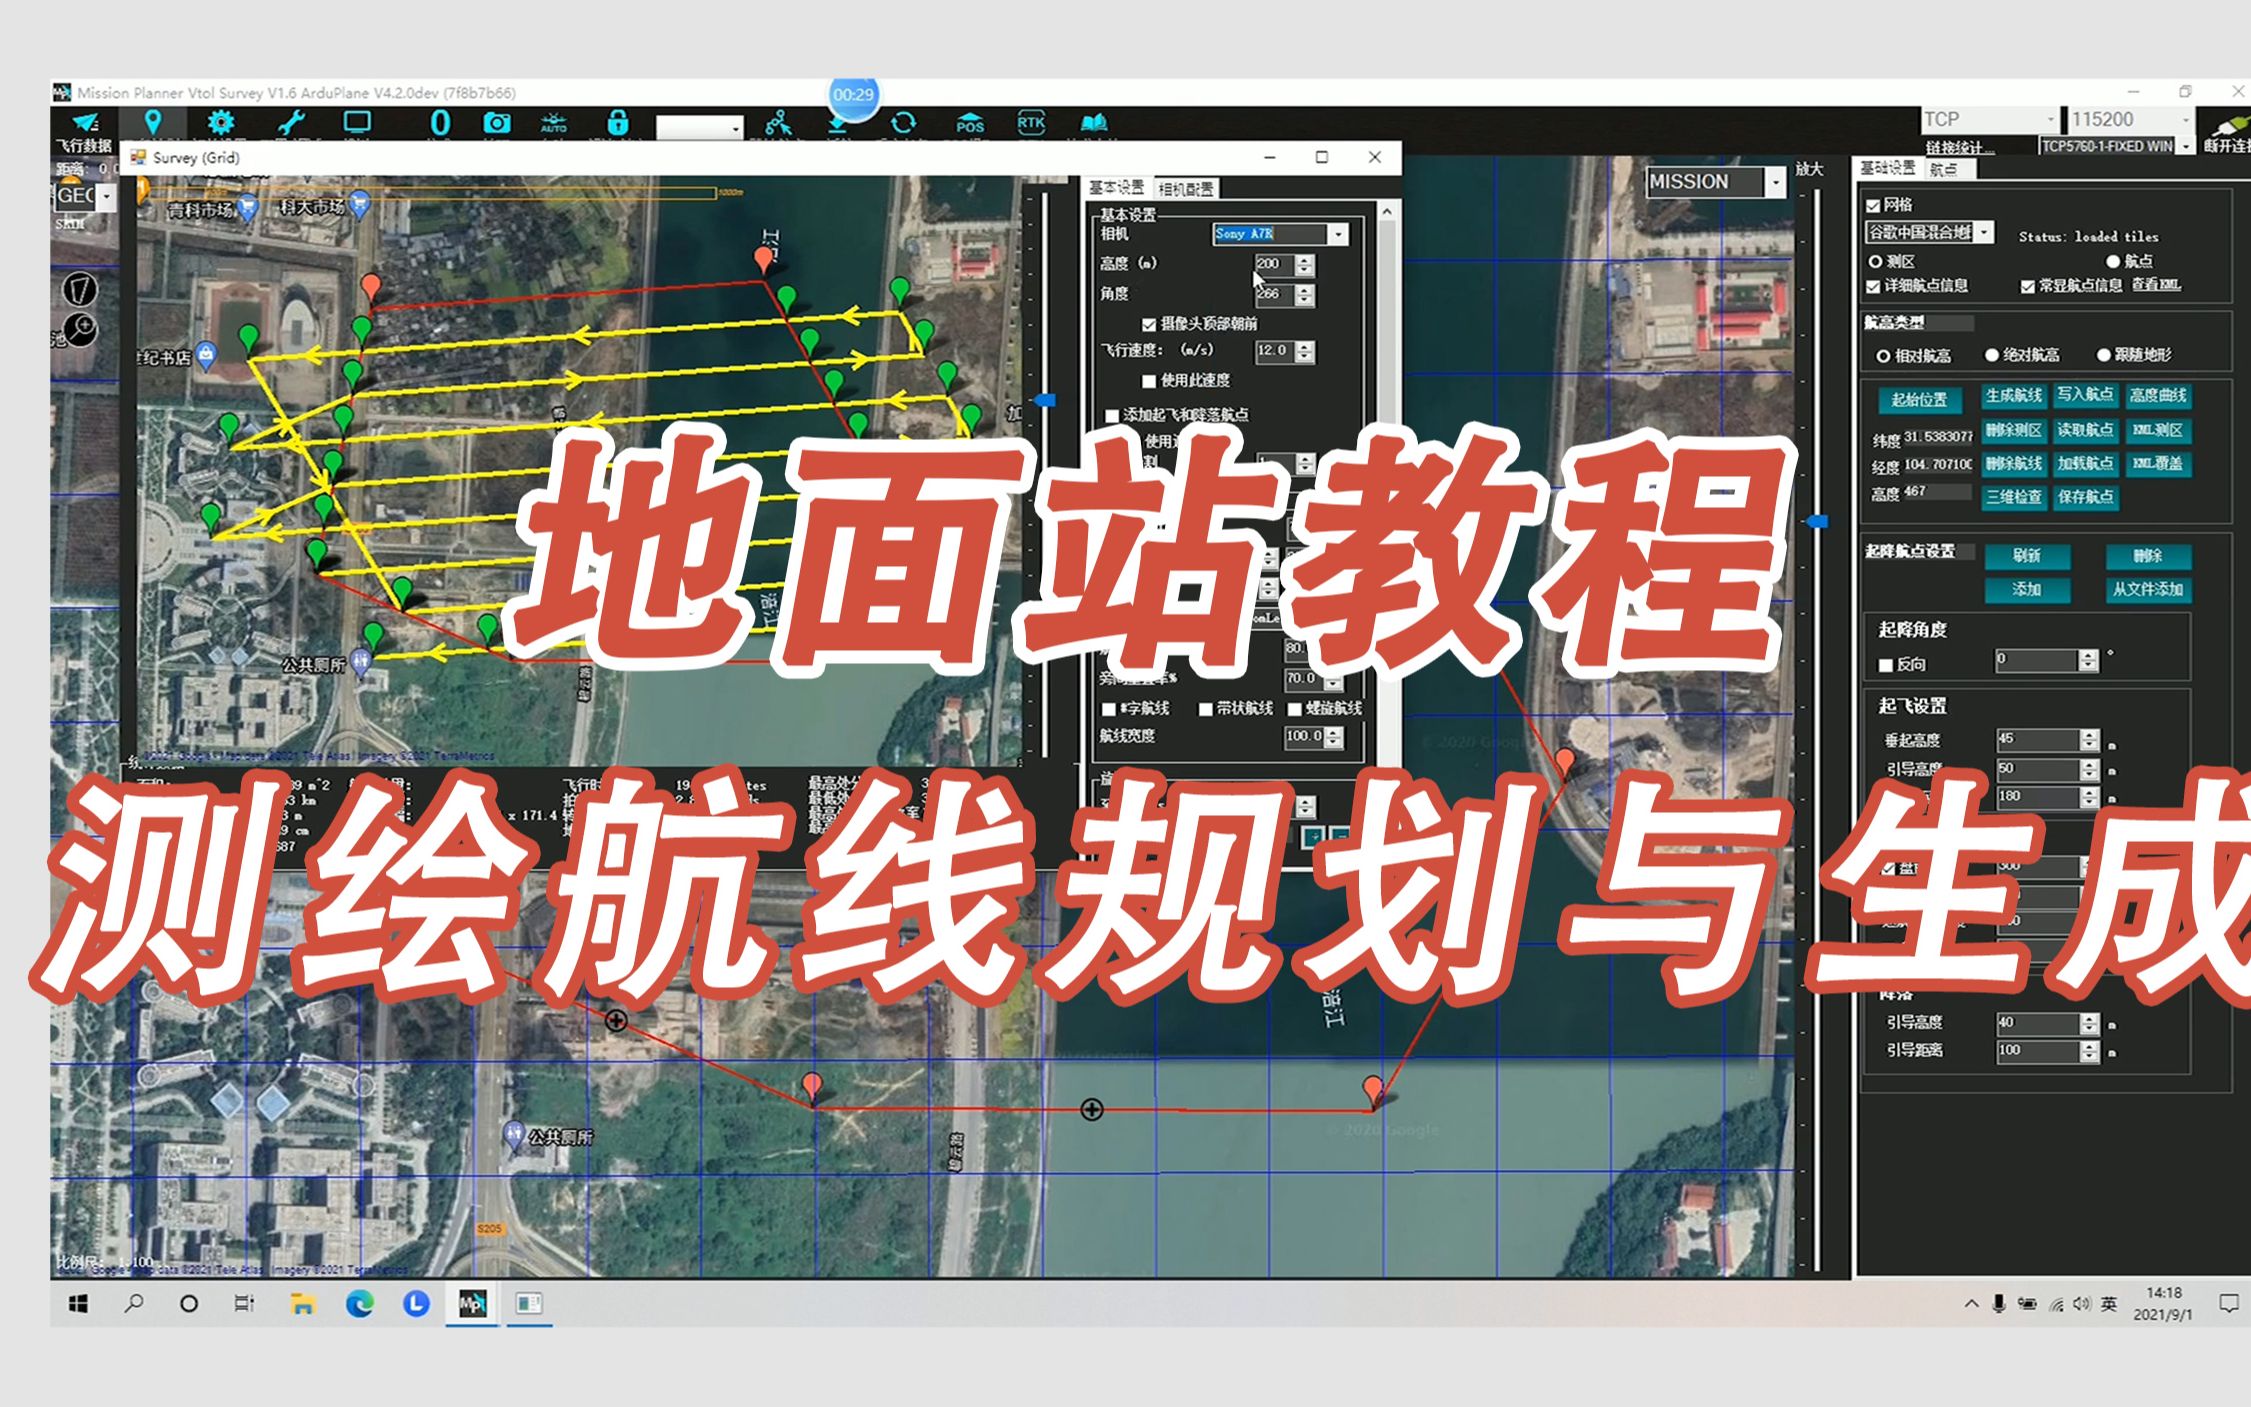Switch to the 相机配置 tab
The height and width of the screenshot is (1407, 2251).
[x=1186, y=189]
